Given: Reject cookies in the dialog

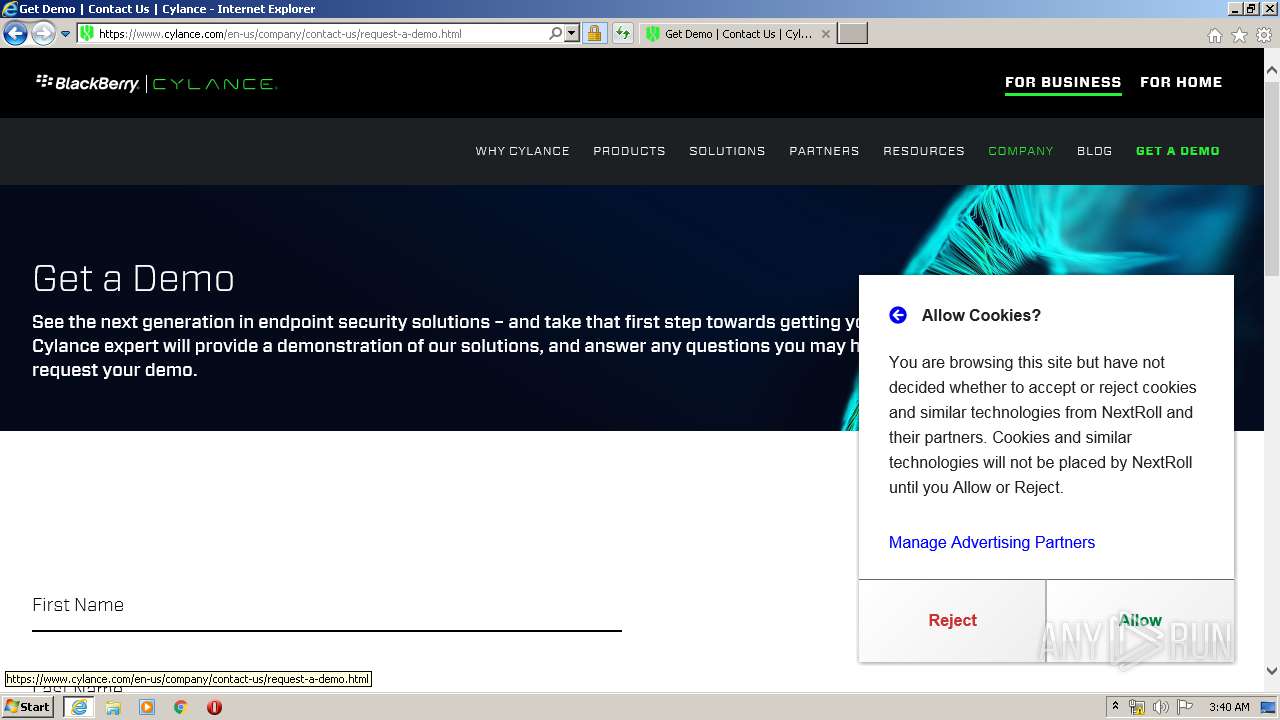Looking at the screenshot, I should tap(952, 620).
